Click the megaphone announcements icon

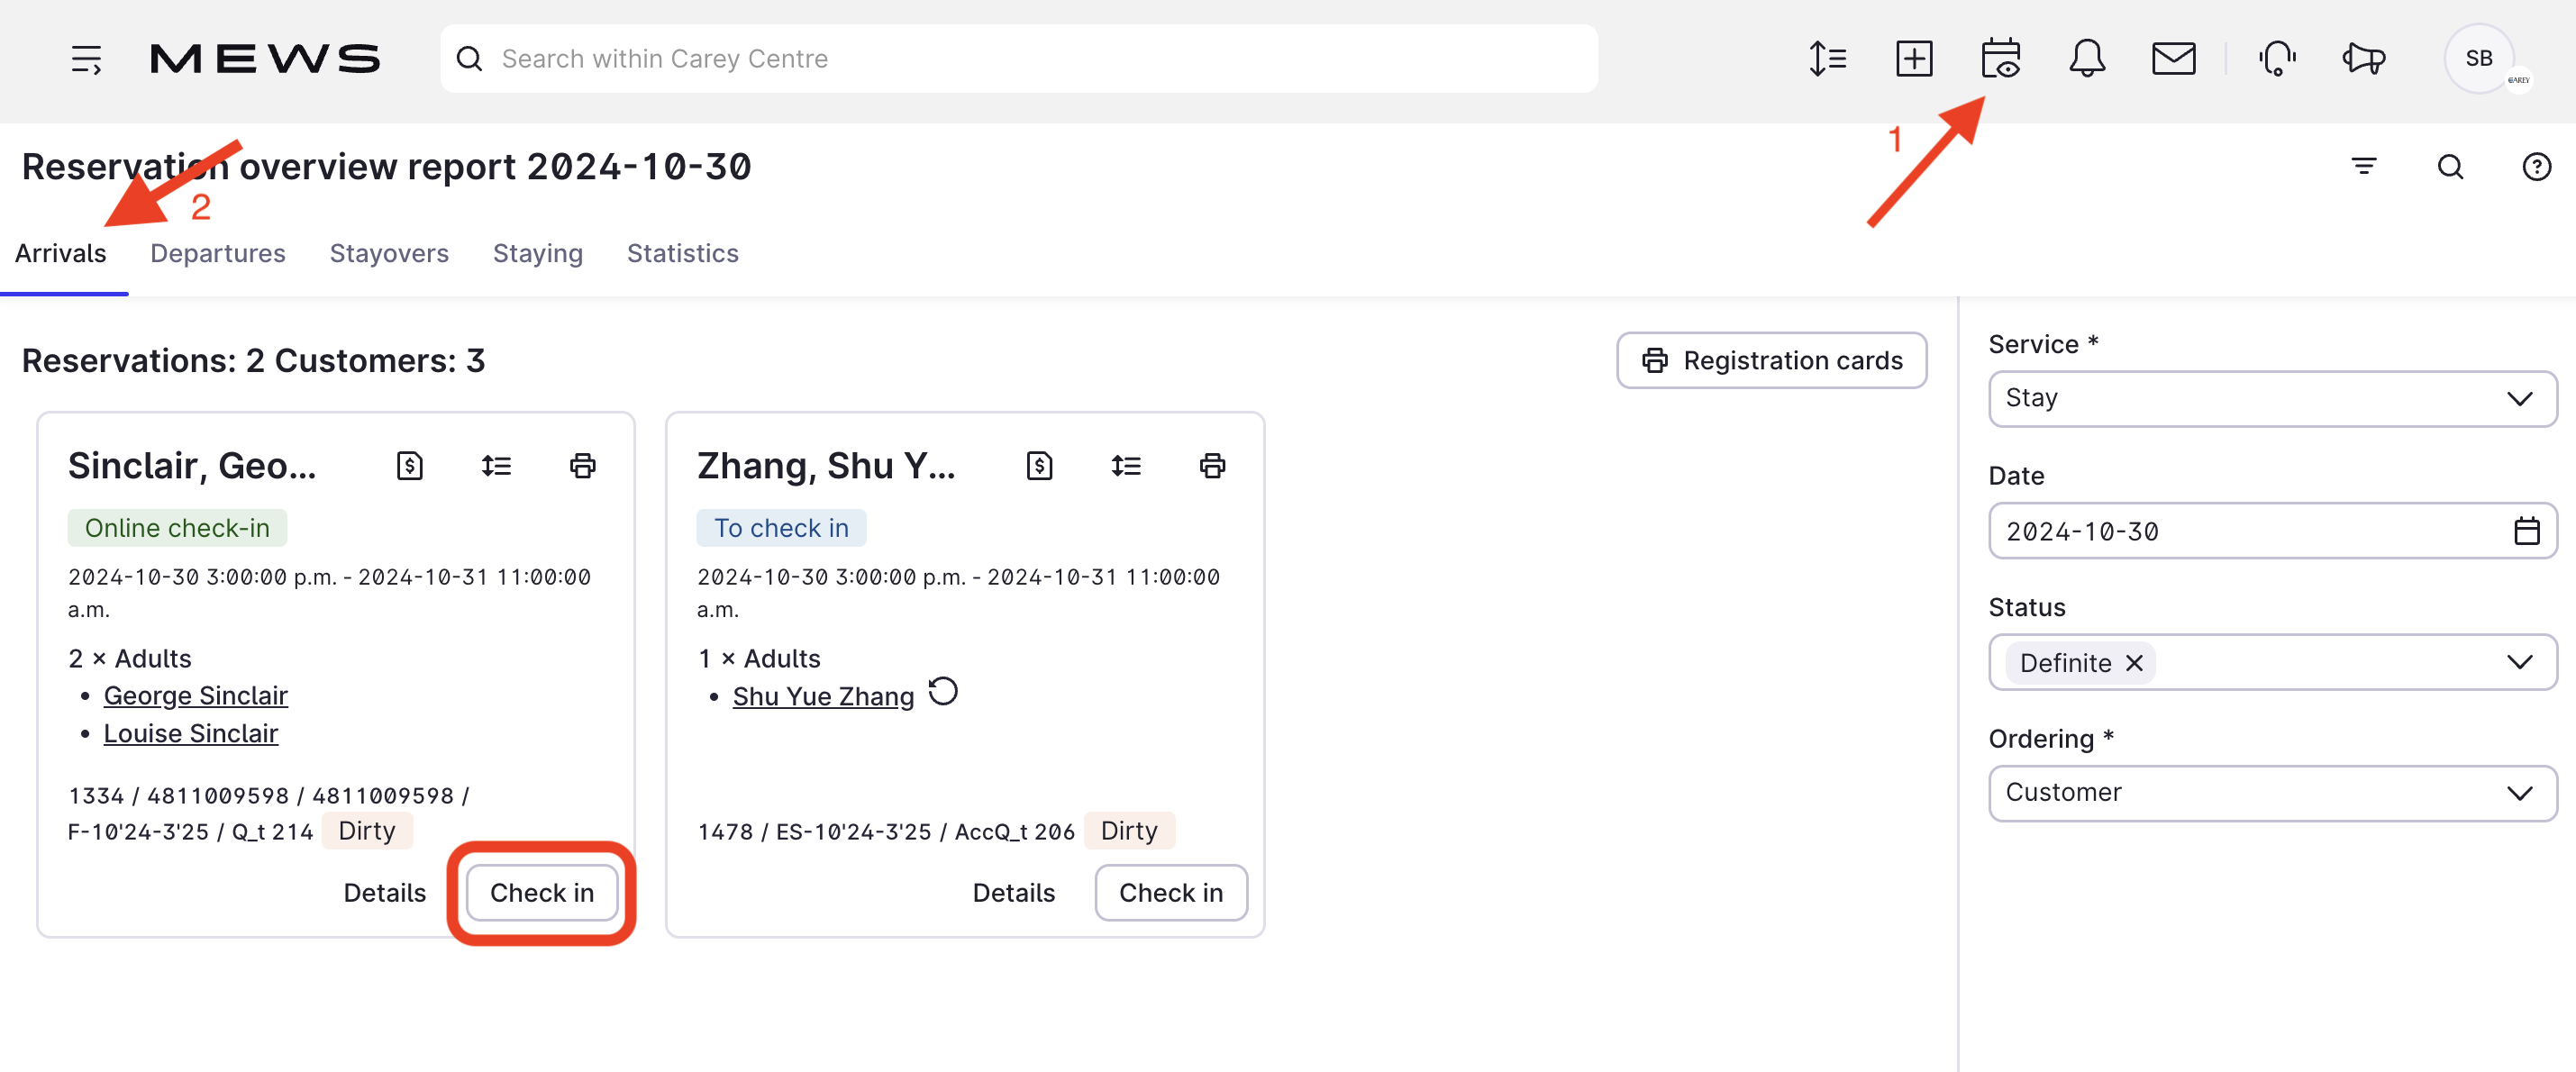coord(2364,59)
